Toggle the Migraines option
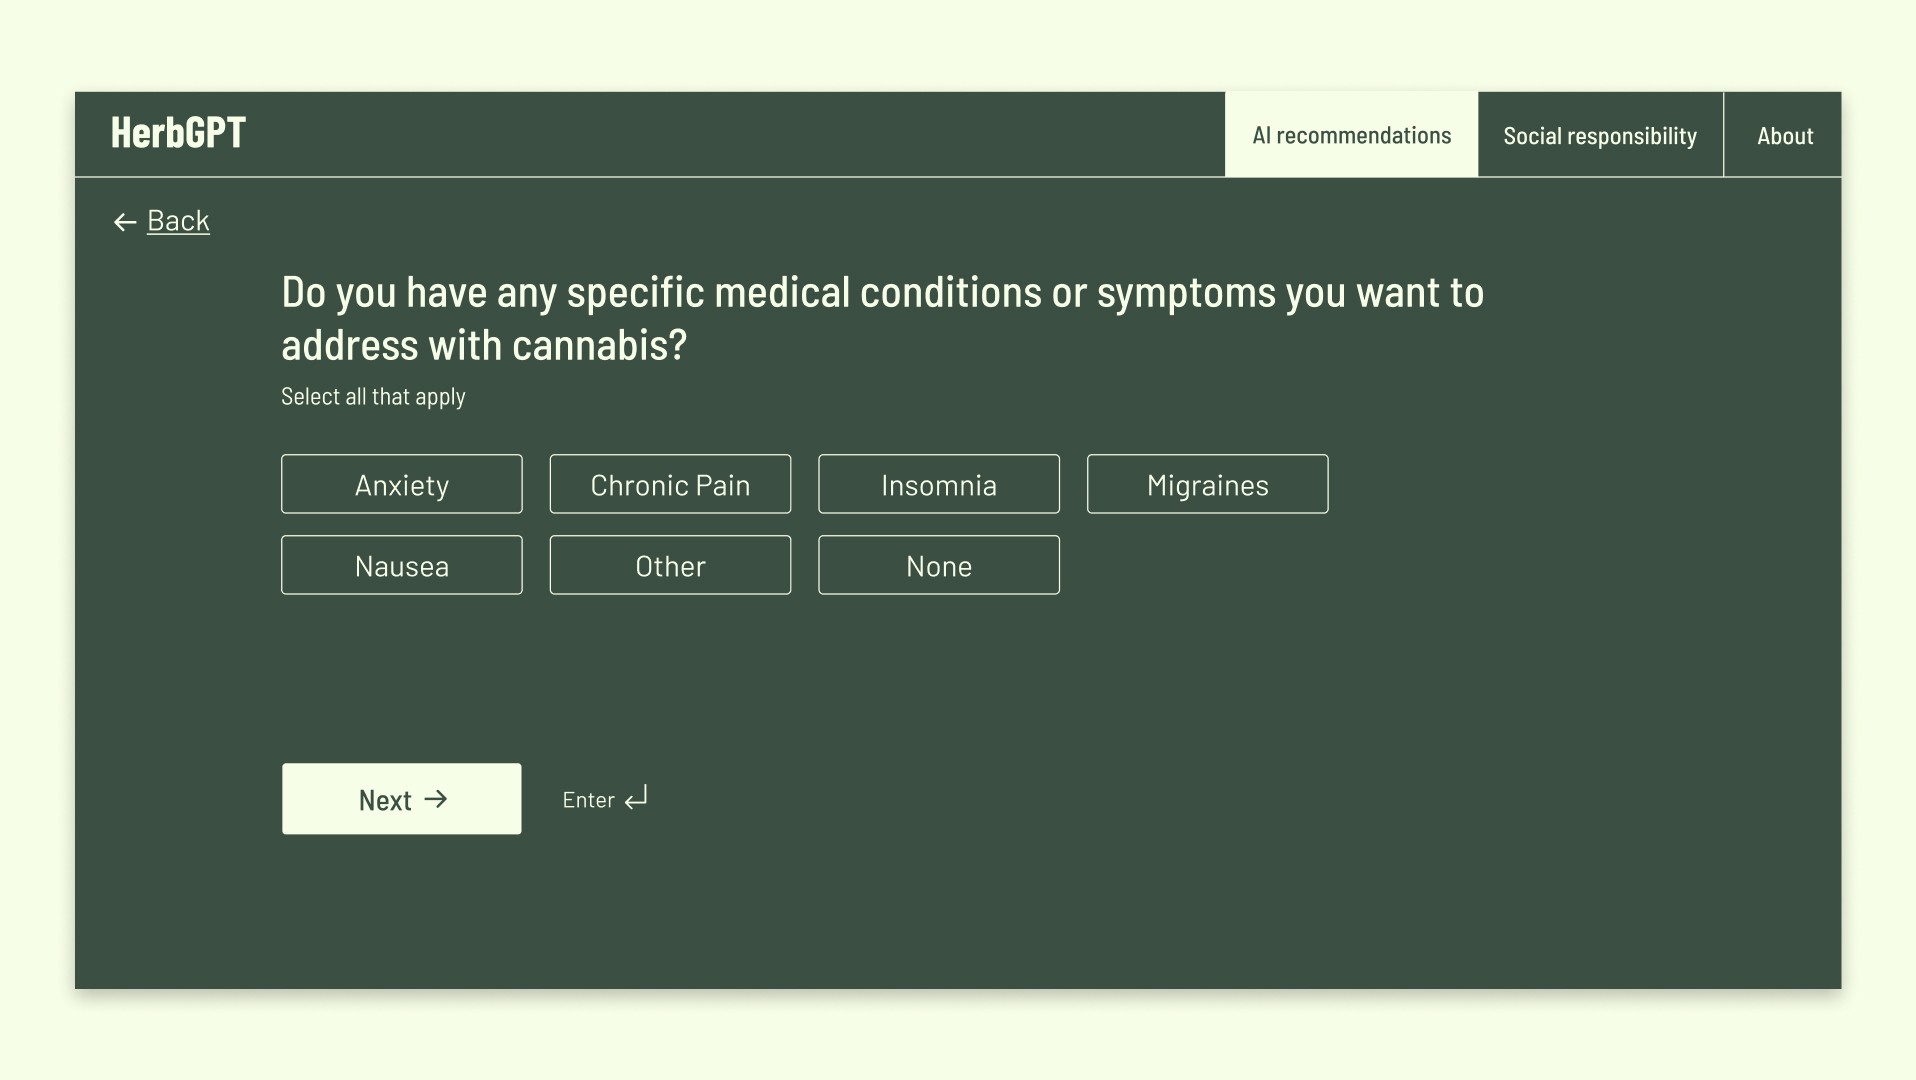The height and width of the screenshot is (1080, 1916). pos(1208,484)
